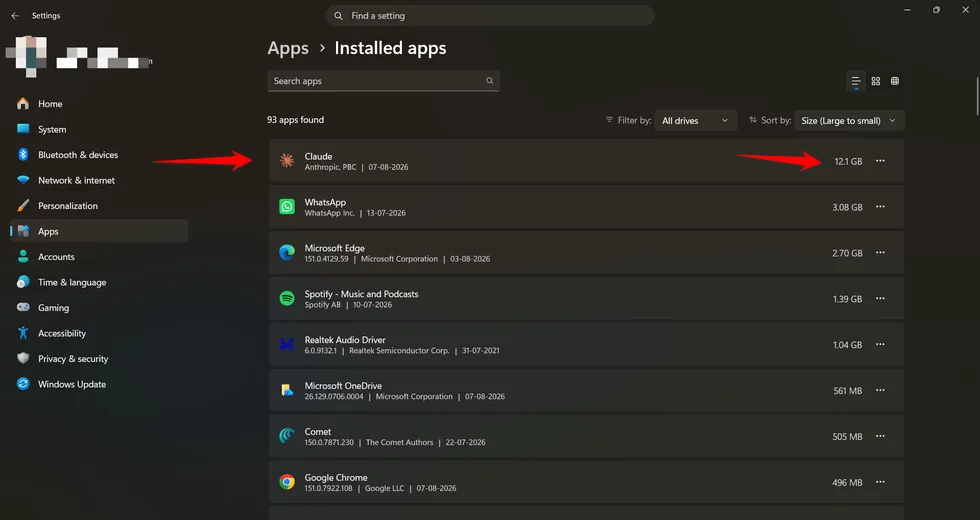The image size is (980, 520).
Task: Click the user profile avatar
Action: (x=27, y=55)
